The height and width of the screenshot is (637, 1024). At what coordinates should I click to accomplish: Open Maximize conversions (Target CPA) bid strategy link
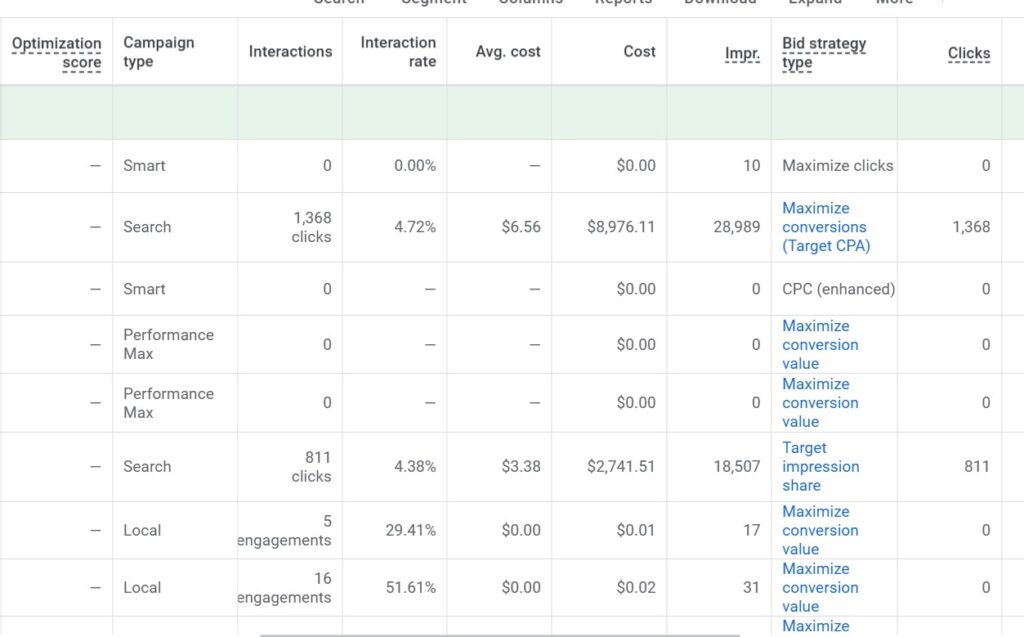tap(825, 227)
